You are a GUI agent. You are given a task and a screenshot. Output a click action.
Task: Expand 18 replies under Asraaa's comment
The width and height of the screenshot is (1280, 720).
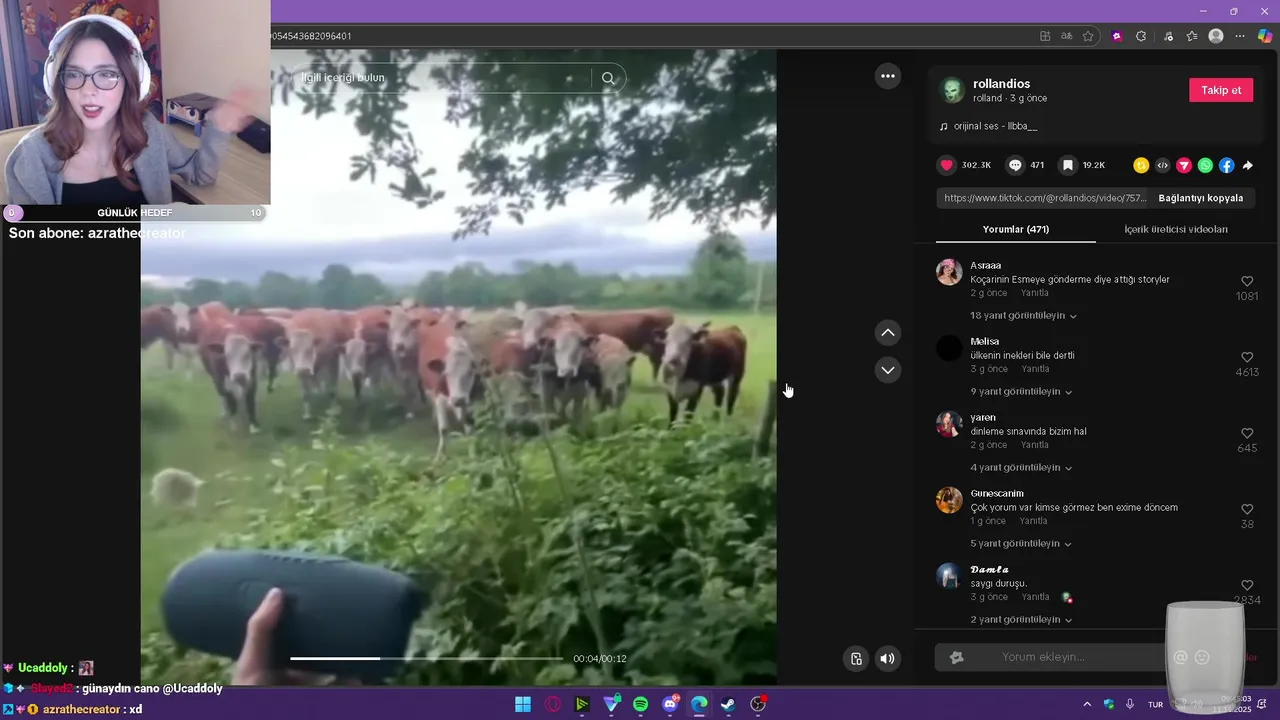tap(1023, 316)
